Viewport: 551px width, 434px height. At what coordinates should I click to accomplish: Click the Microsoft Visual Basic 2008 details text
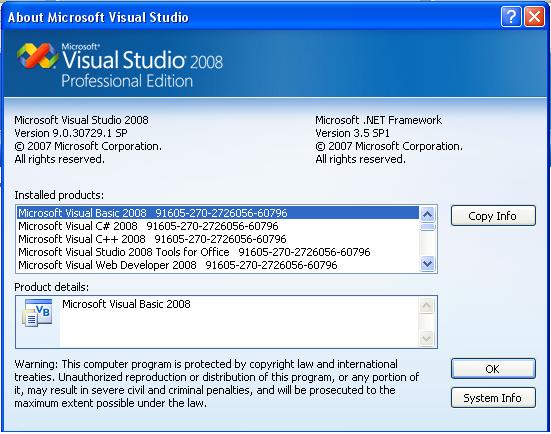click(x=126, y=304)
